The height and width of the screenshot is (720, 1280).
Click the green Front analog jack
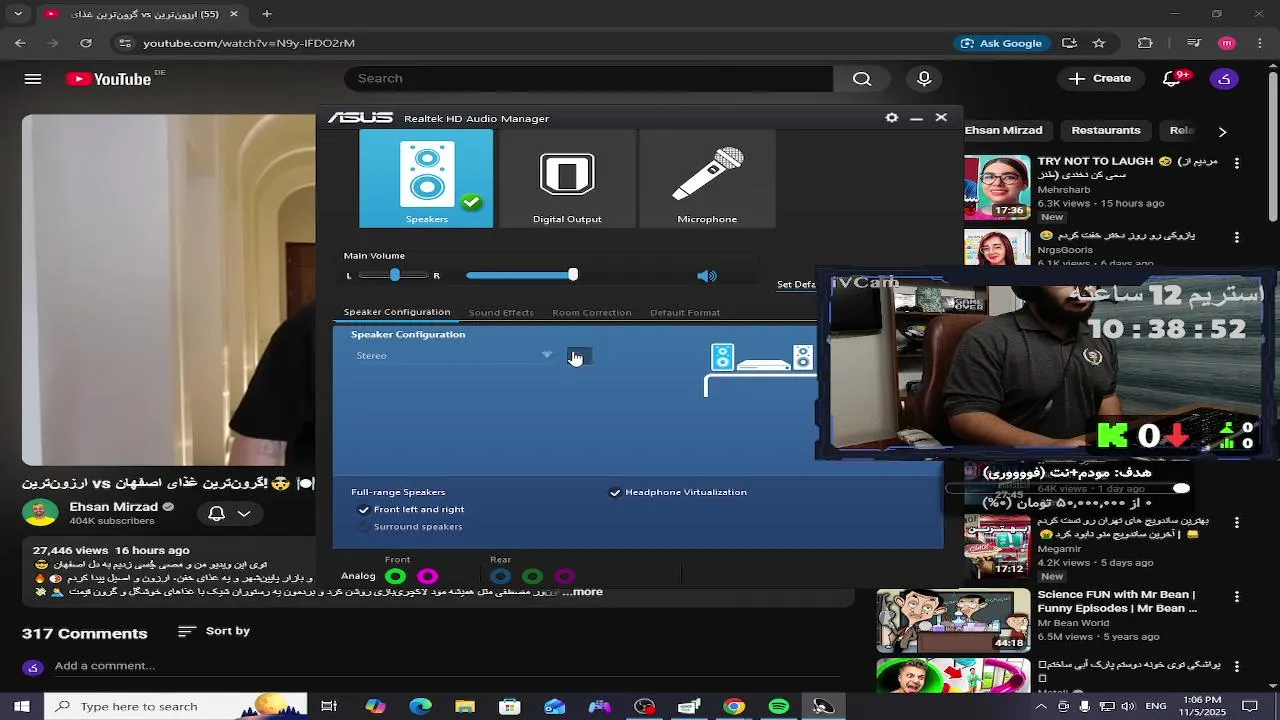(x=396, y=576)
